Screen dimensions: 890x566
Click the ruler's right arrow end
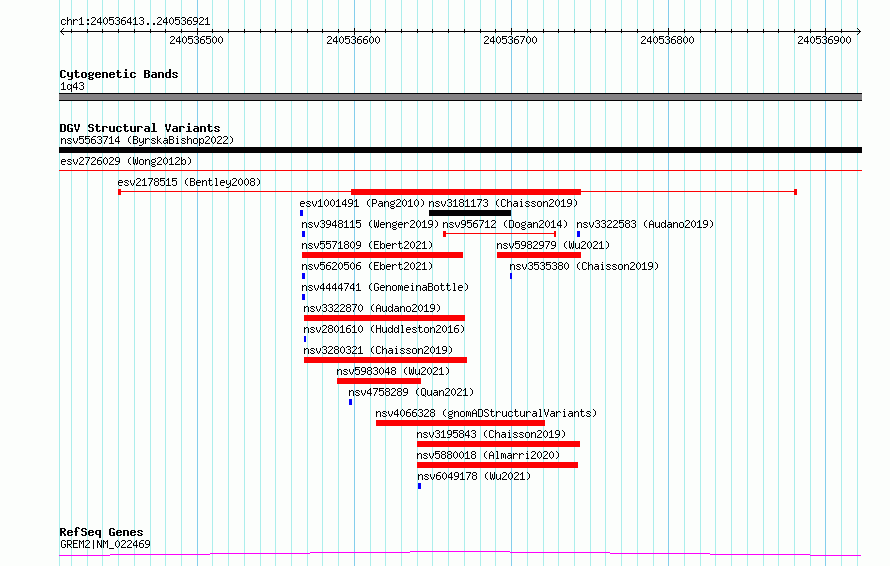[859, 31]
